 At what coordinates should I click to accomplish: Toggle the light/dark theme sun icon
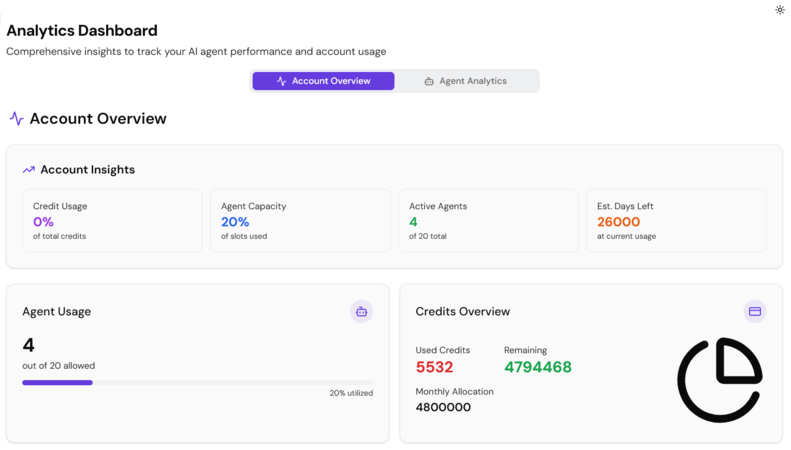pos(779,10)
